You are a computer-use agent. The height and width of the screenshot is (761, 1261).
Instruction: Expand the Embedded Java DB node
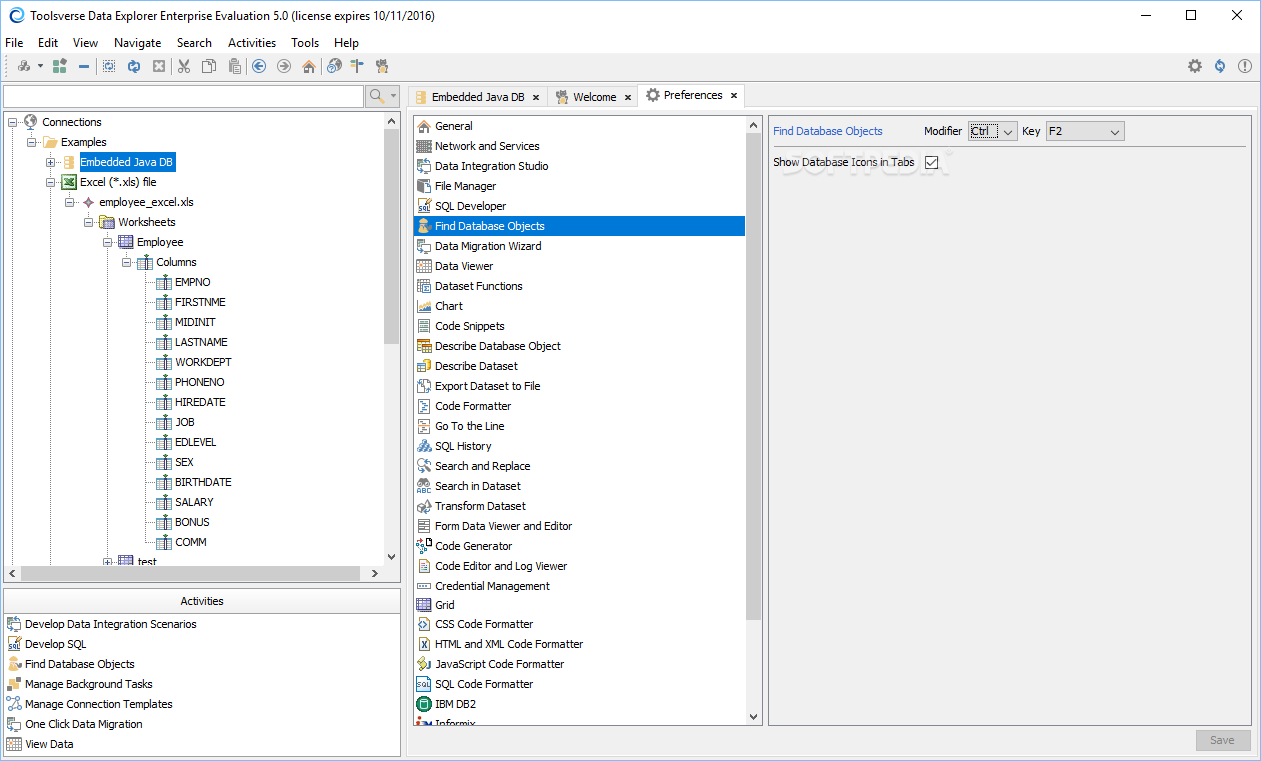[x=51, y=162]
